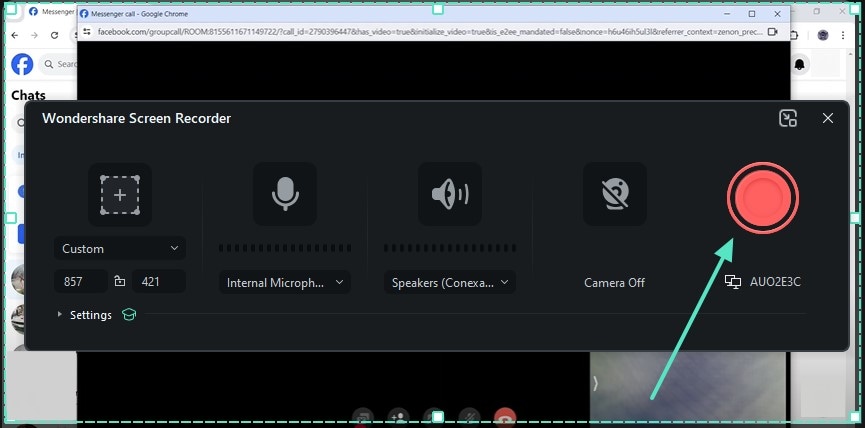Close the Wondershare Screen Recorder panel
This screenshot has height=428, width=865.
[827, 118]
